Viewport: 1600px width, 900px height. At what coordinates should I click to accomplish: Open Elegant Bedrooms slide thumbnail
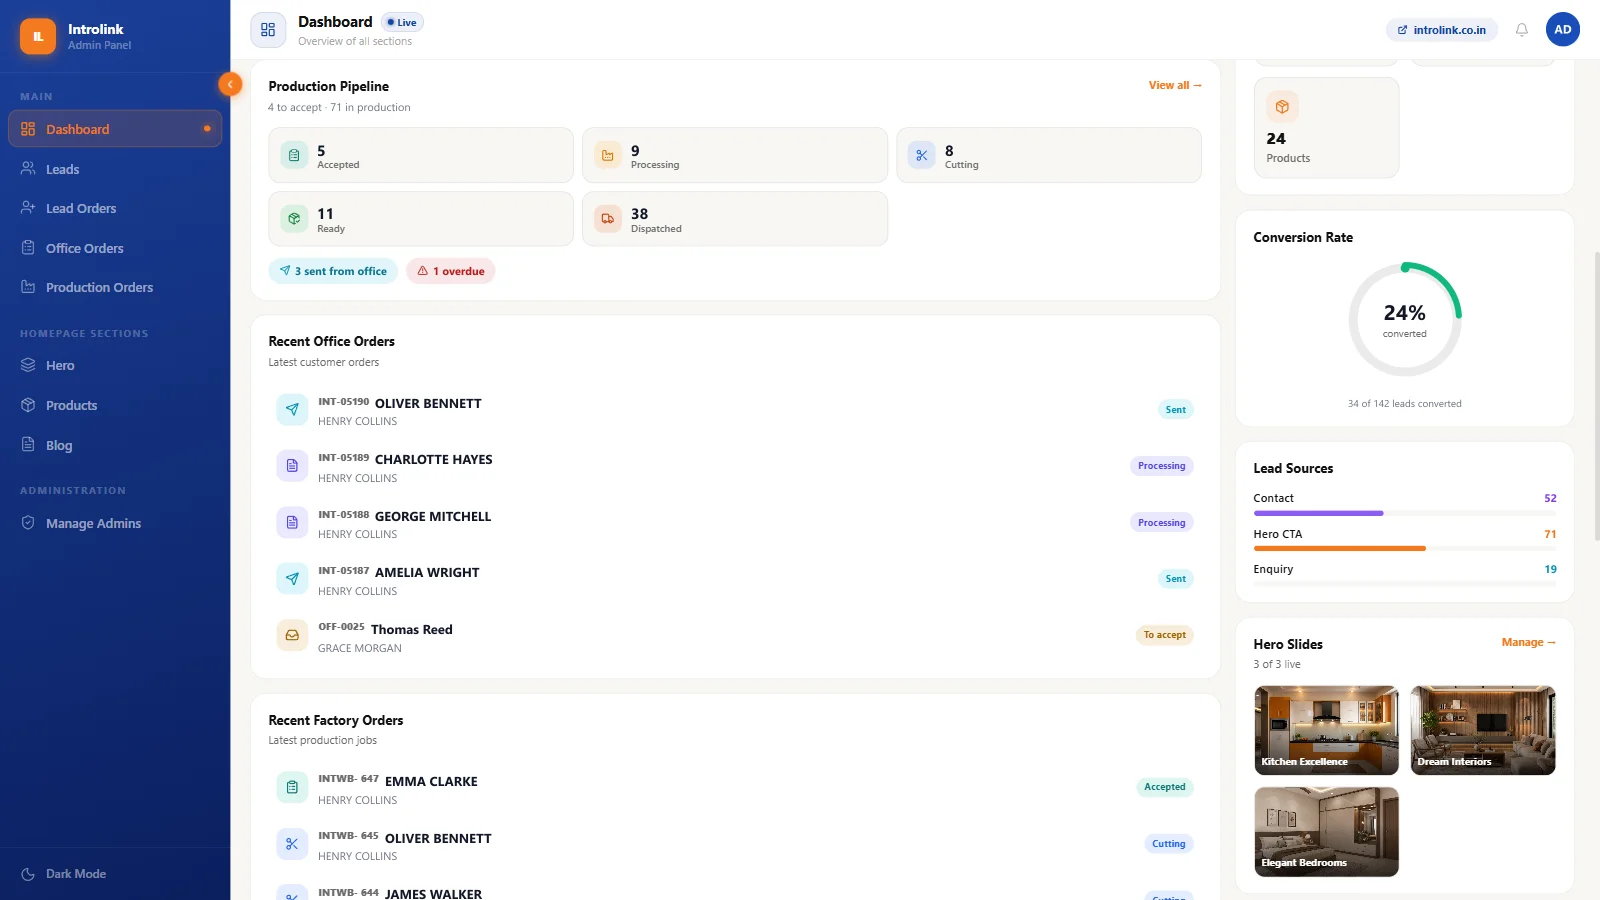(x=1326, y=832)
